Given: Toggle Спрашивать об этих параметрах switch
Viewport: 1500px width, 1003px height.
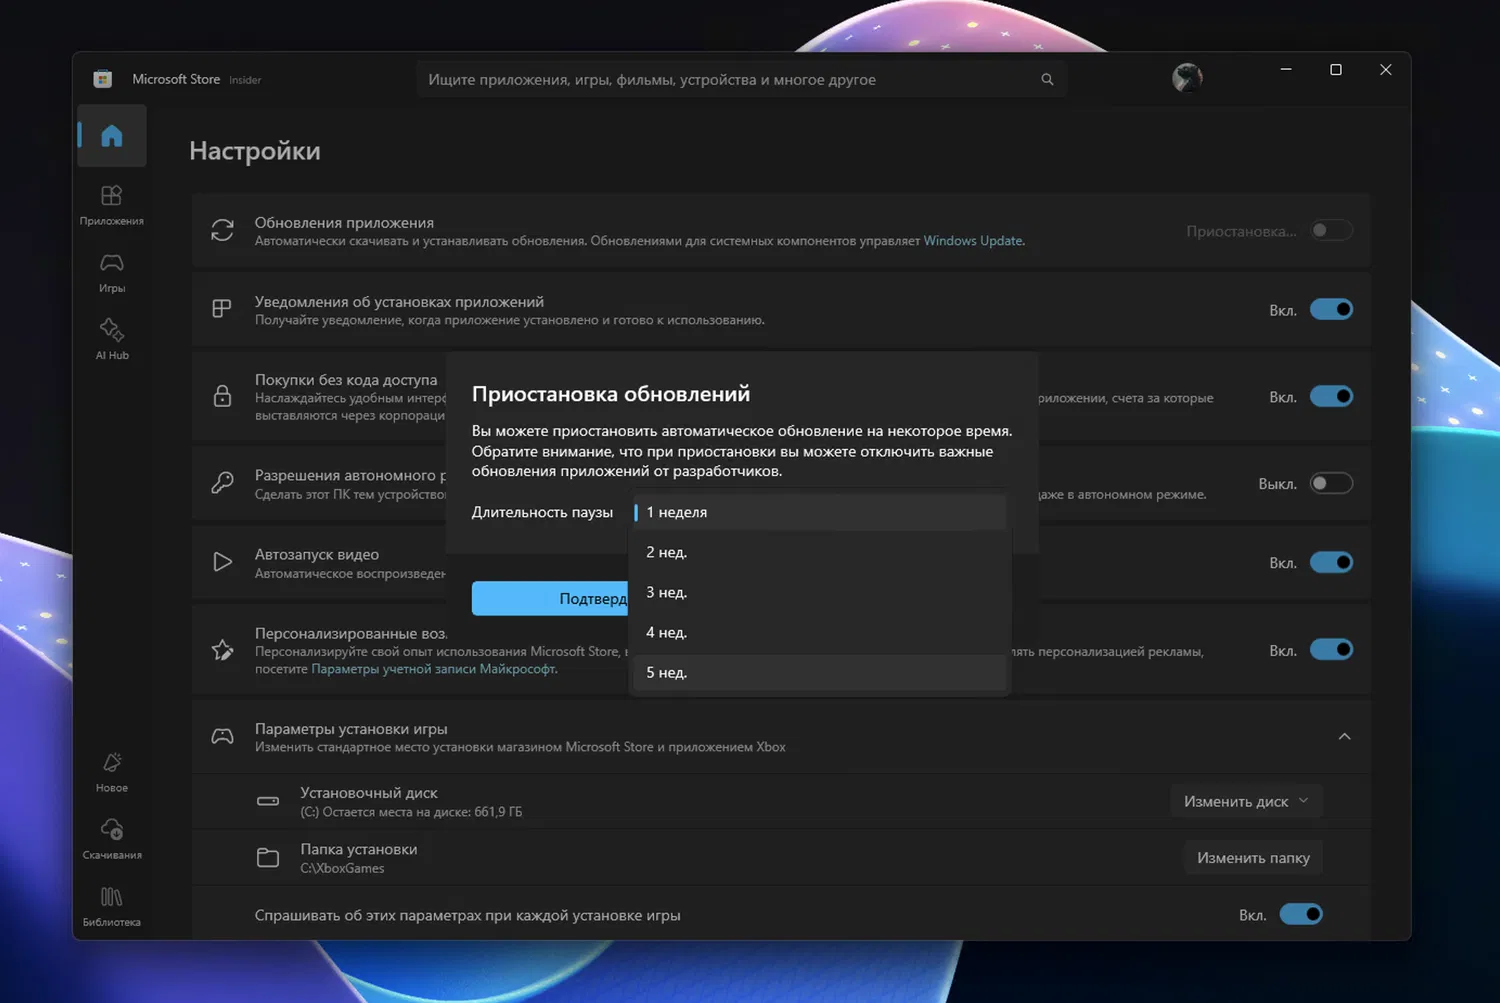Looking at the screenshot, I should pyautogui.click(x=1301, y=914).
